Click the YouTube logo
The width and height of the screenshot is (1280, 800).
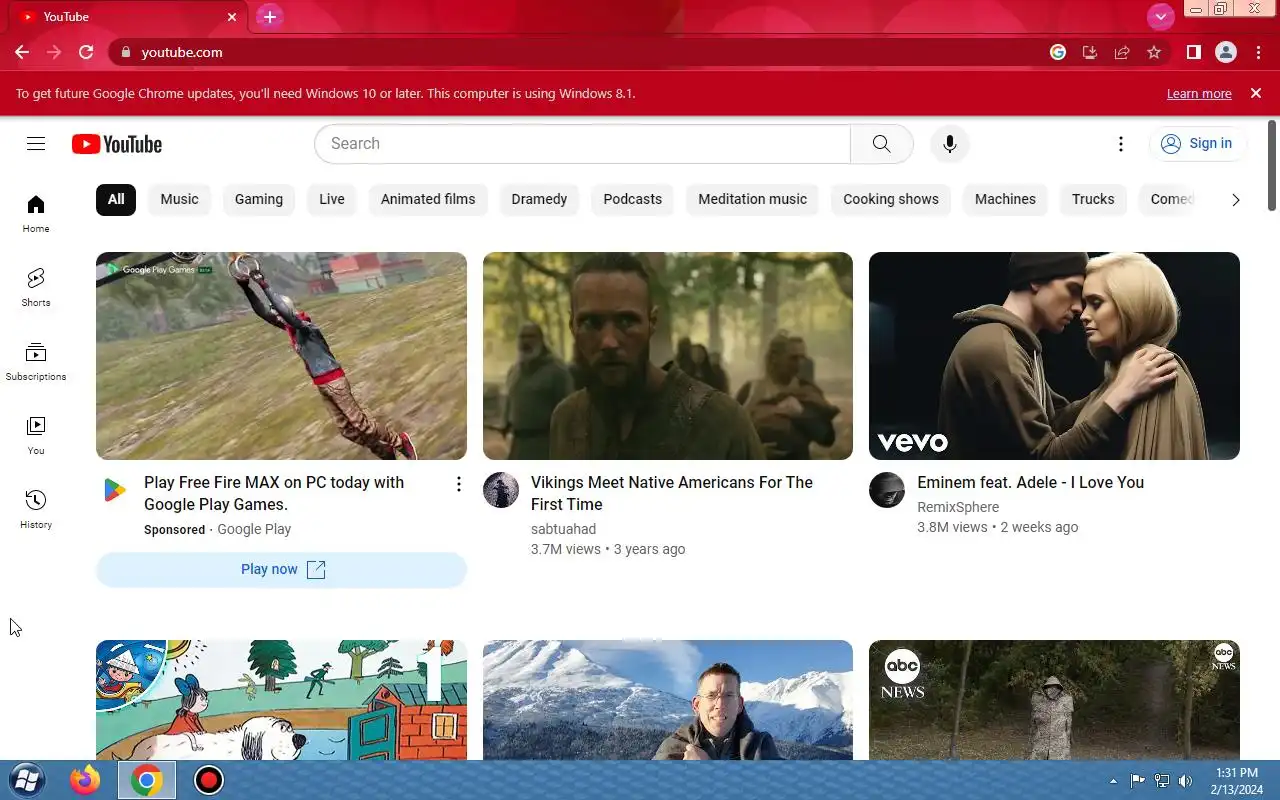[117, 144]
